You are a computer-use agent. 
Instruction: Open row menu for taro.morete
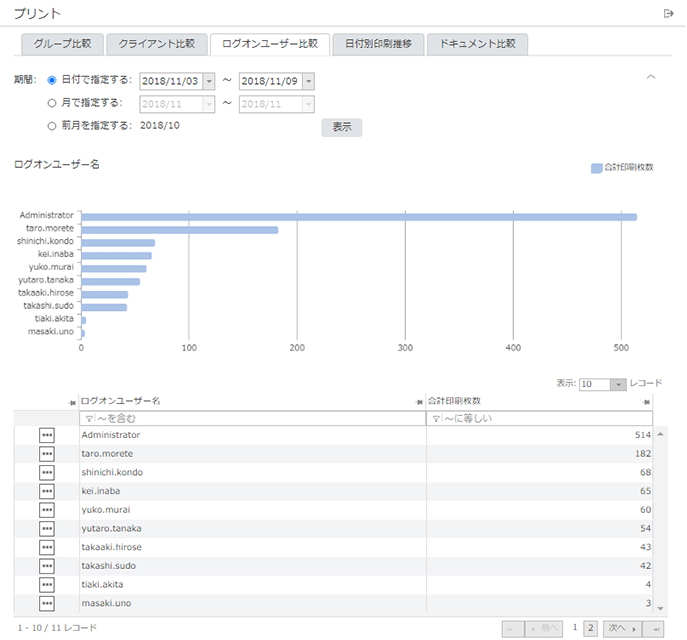click(47, 454)
